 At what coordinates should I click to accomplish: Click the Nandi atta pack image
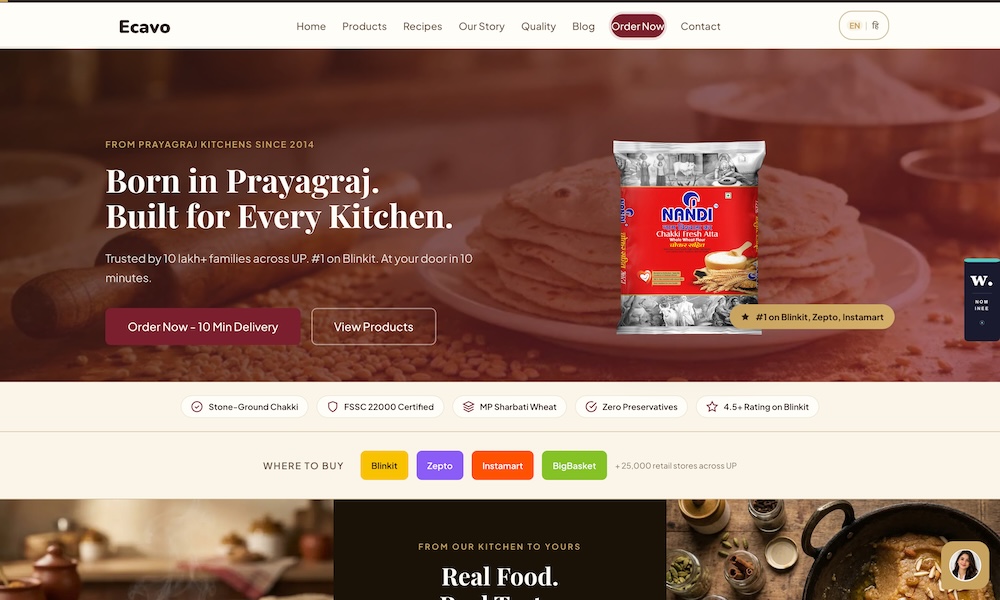tap(689, 237)
